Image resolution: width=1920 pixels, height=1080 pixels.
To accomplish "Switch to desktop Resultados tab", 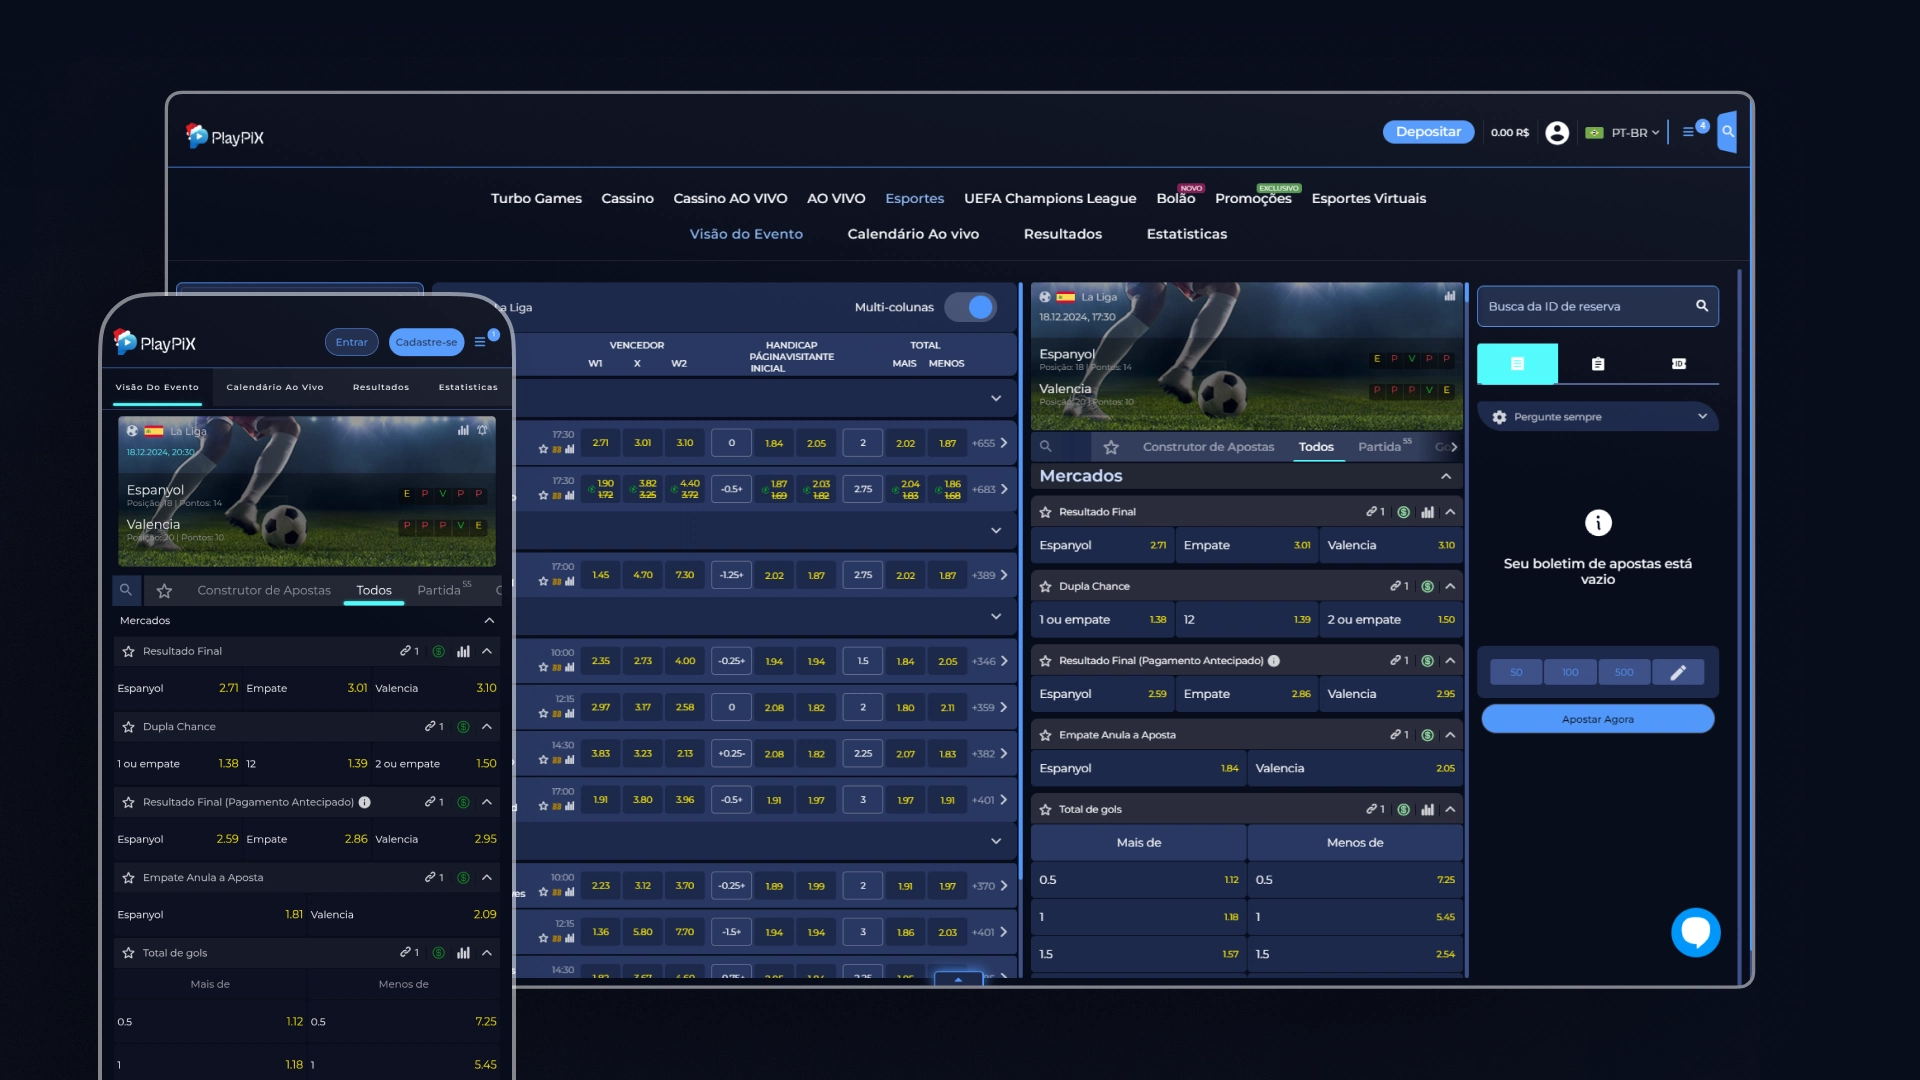I will 1063,234.
